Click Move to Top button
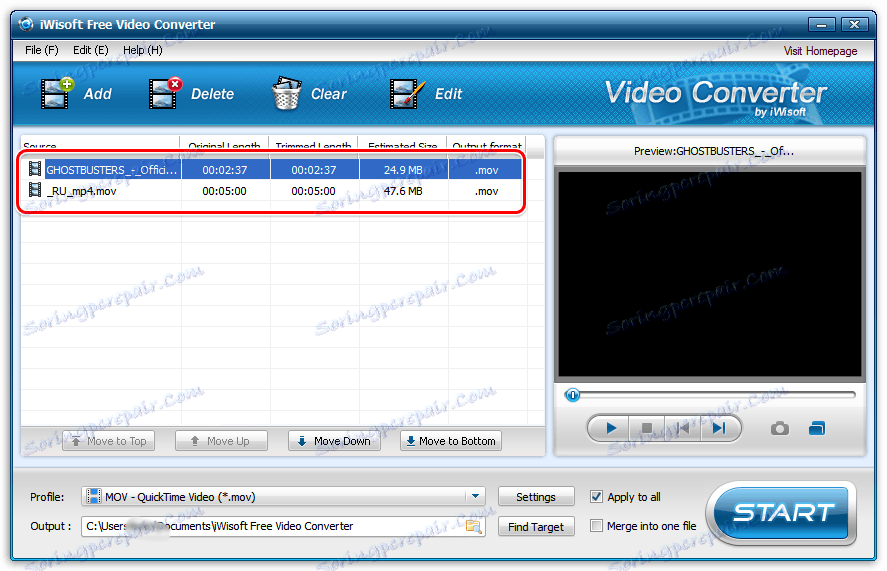 pyautogui.click(x=109, y=441)
